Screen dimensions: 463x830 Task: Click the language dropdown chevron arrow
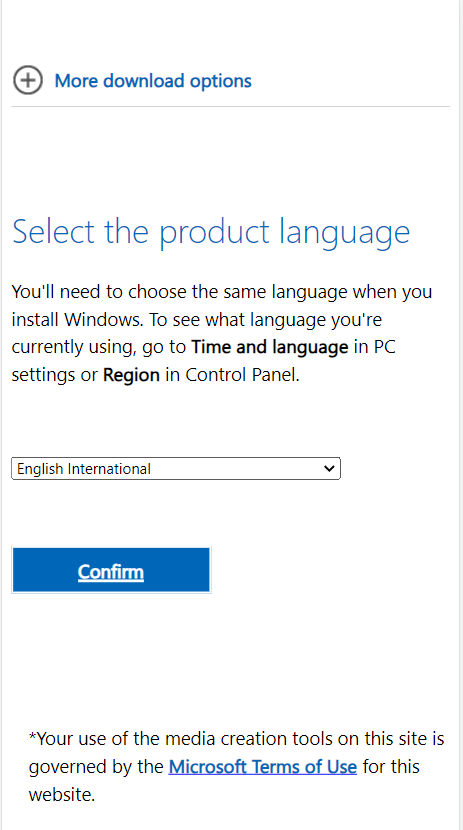click(x=329, y=468)
